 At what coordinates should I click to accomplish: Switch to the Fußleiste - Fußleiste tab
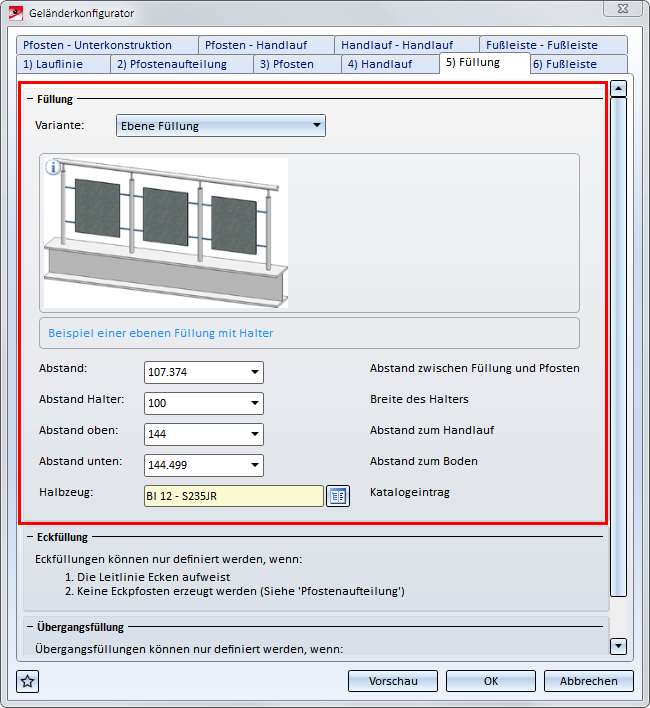coord(553,45)
